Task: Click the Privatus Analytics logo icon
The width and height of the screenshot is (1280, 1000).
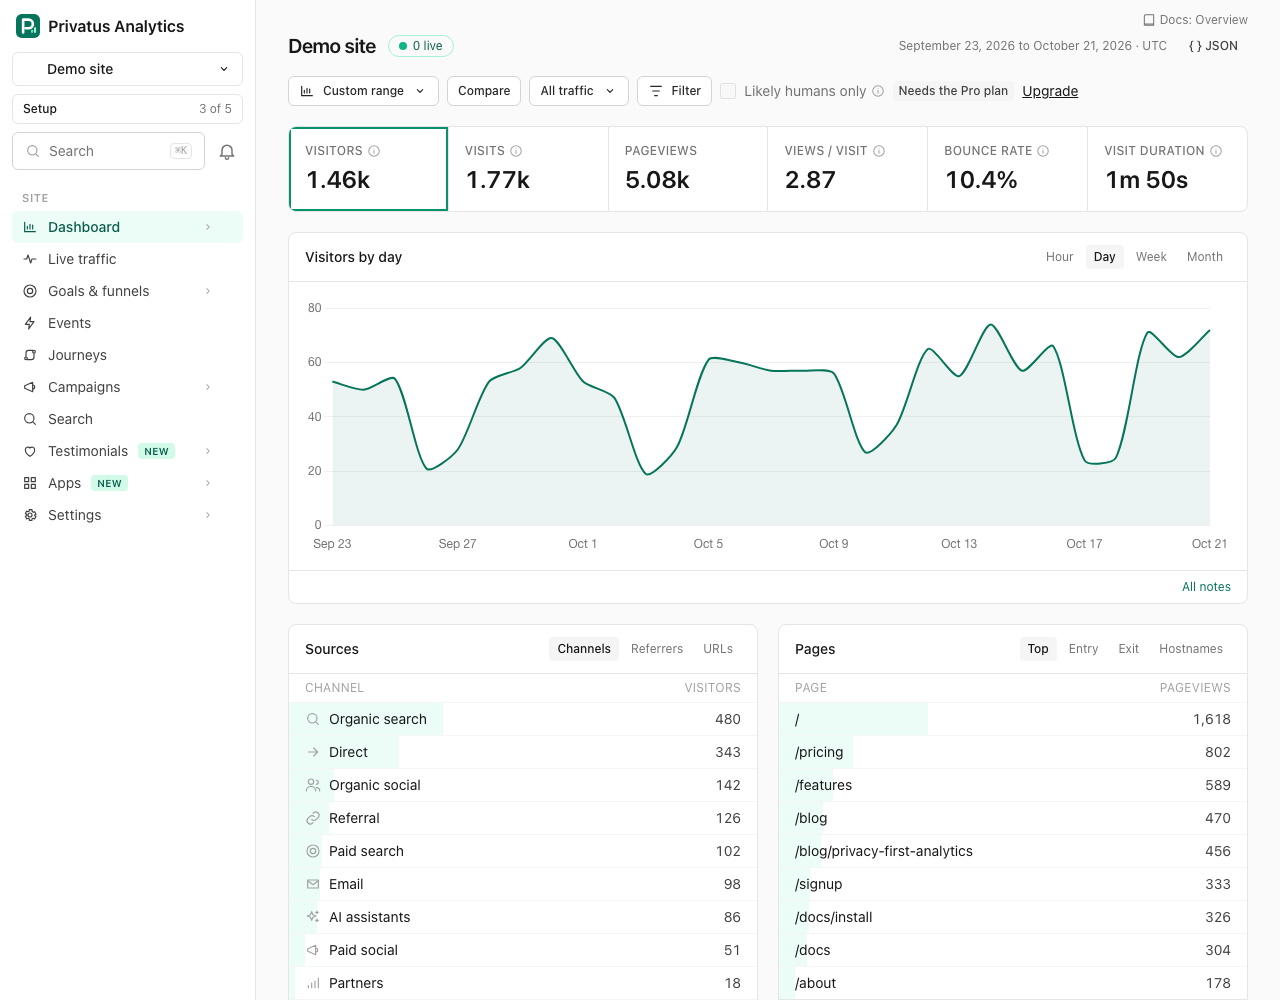Action: click(x=28, y=26)
